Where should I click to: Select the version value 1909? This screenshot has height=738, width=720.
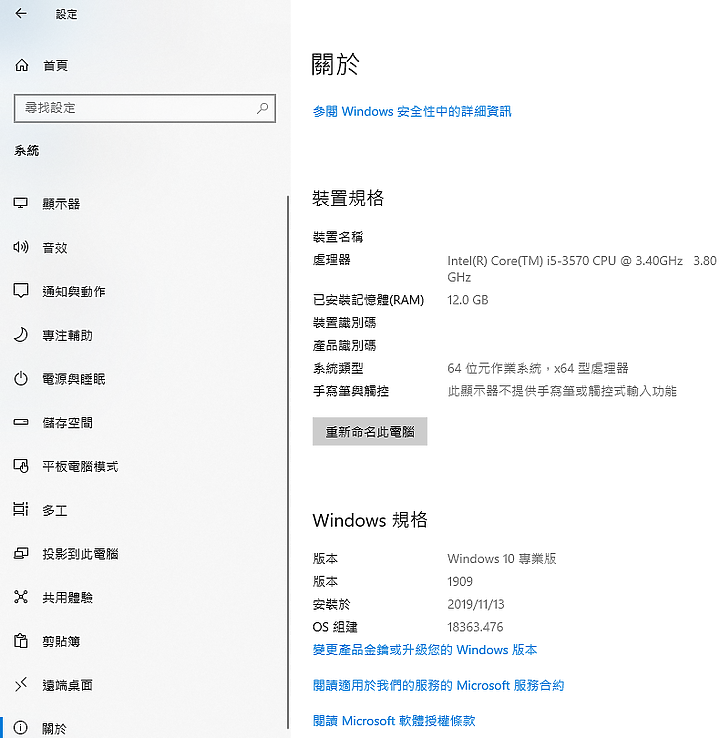pyautogui.click(x=460, y=581)
